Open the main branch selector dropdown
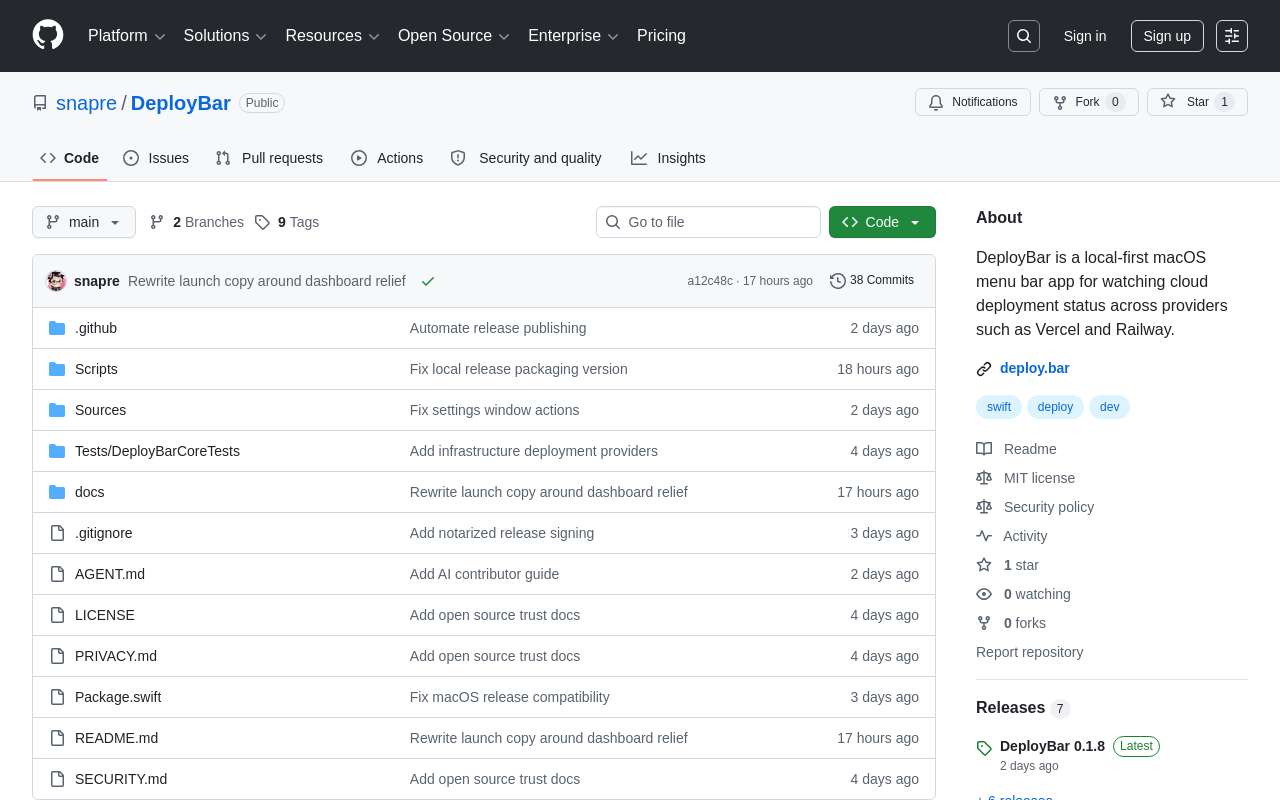 84,222
